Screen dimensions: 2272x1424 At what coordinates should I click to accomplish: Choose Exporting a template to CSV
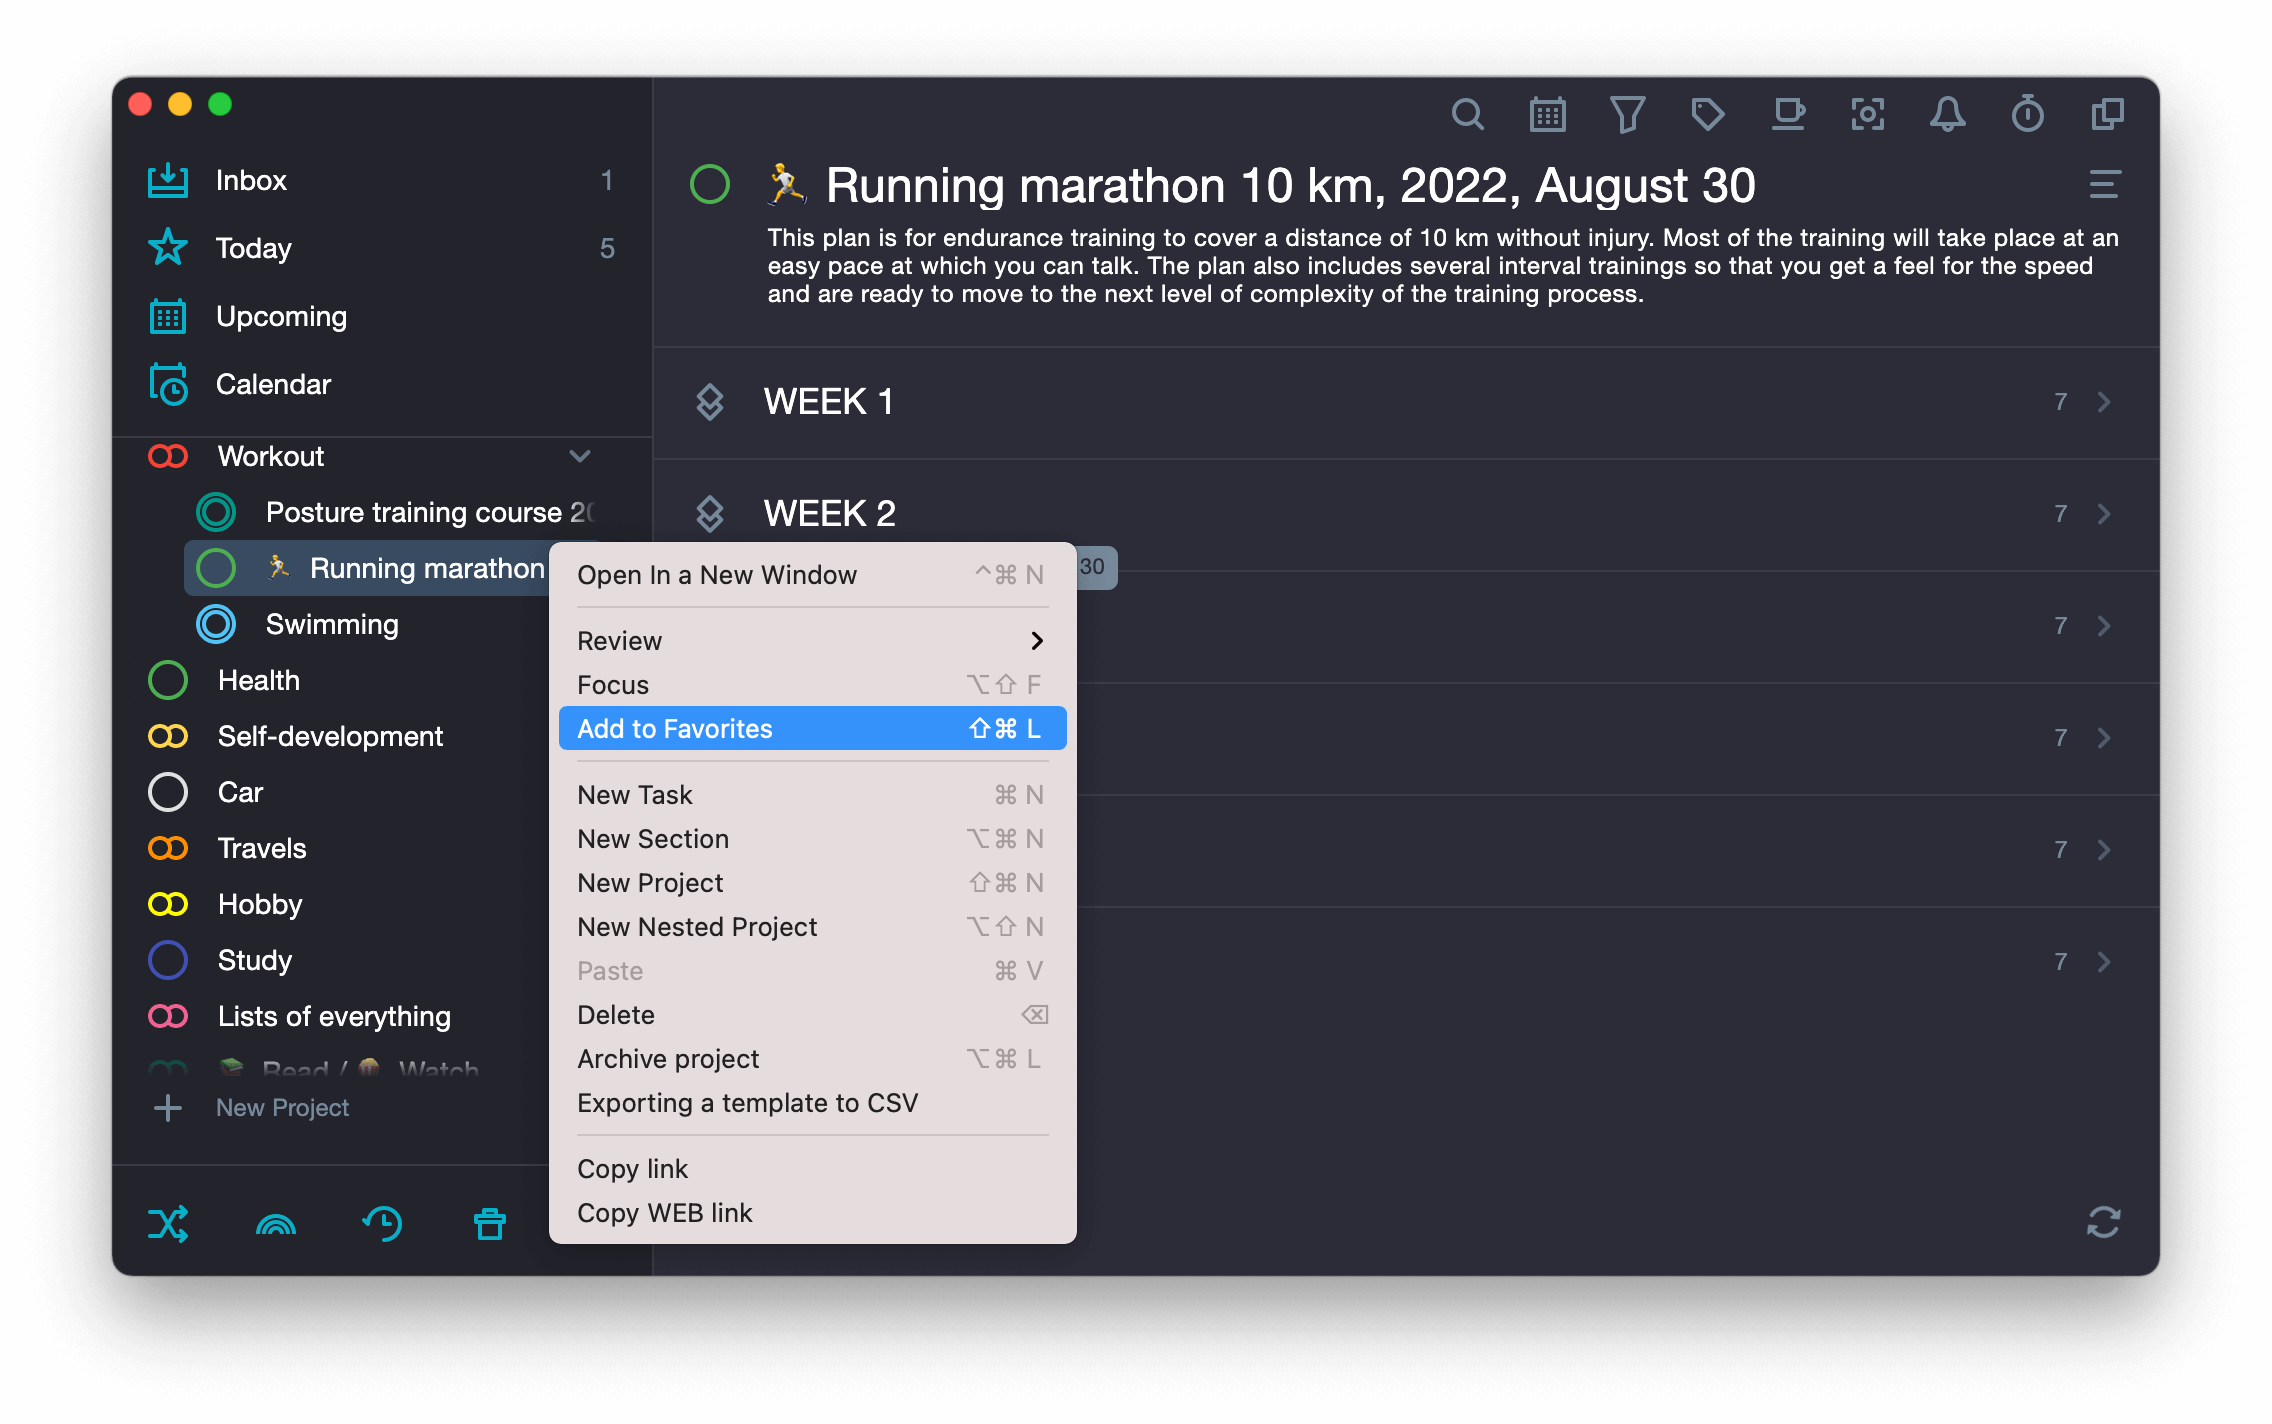point(812,1103)
